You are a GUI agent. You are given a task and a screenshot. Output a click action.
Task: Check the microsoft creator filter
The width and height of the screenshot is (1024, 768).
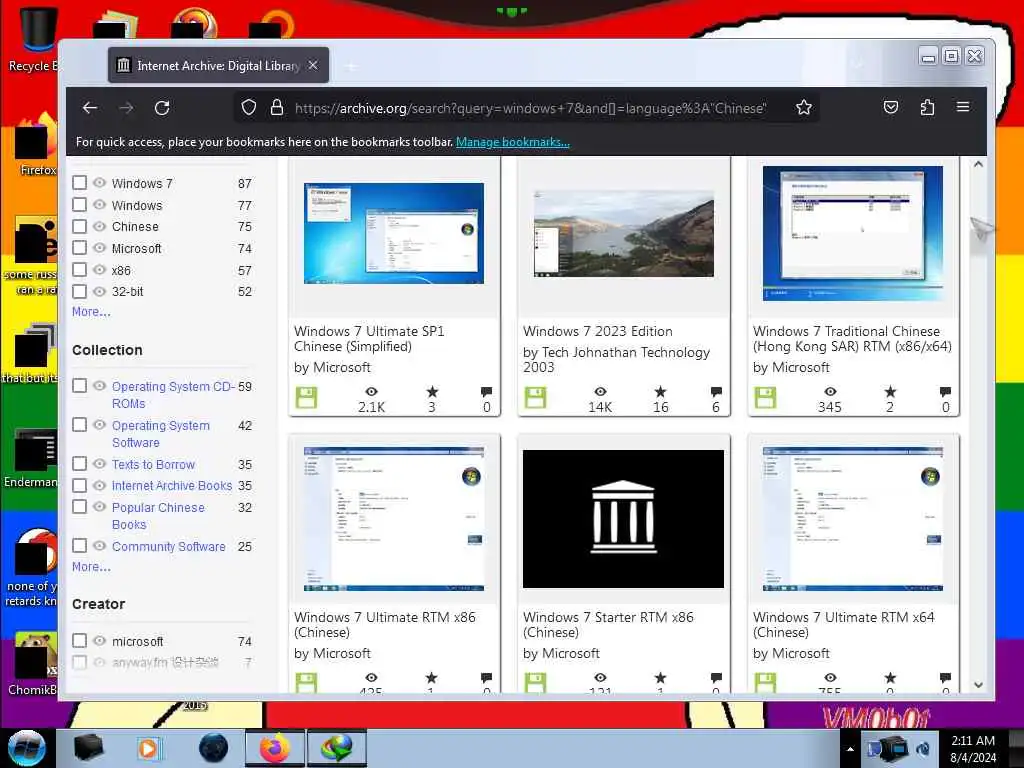tap(80, 641)
